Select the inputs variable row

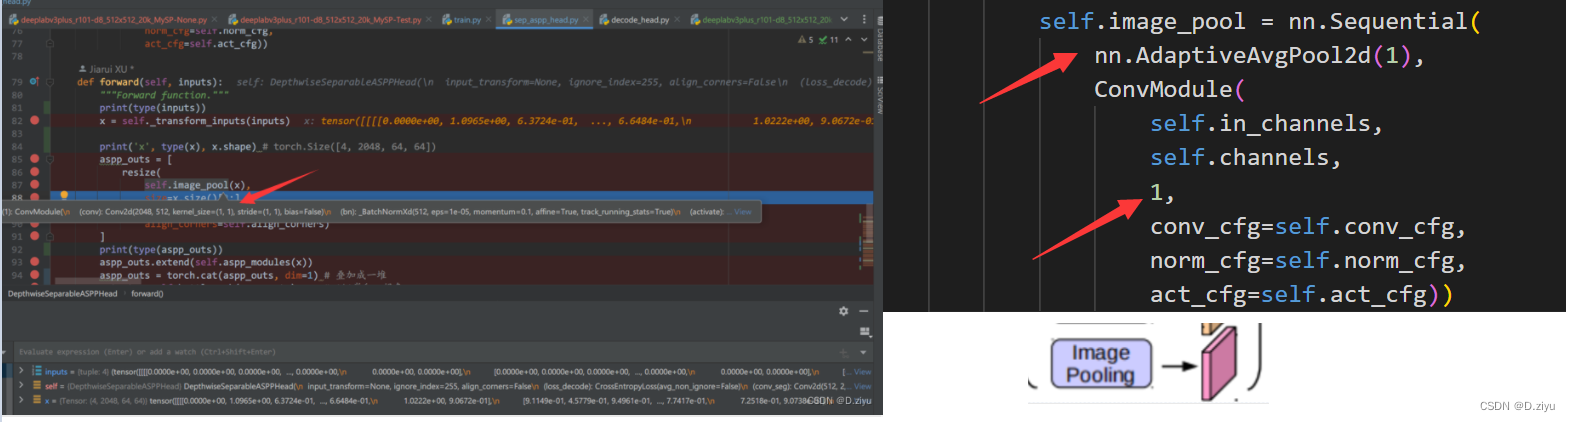point(445,371)
